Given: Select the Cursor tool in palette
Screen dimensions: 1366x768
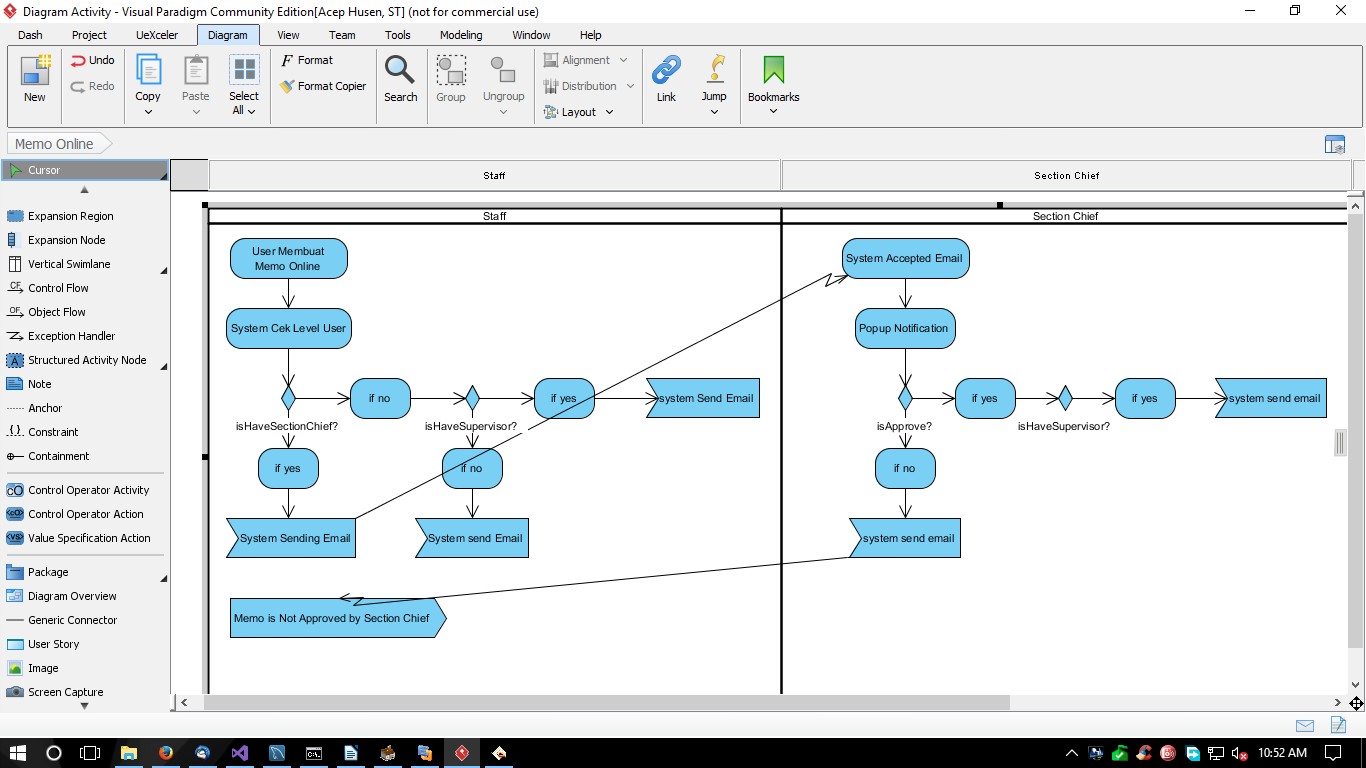Looking at the screenshot, I should (x=84, y=170).
